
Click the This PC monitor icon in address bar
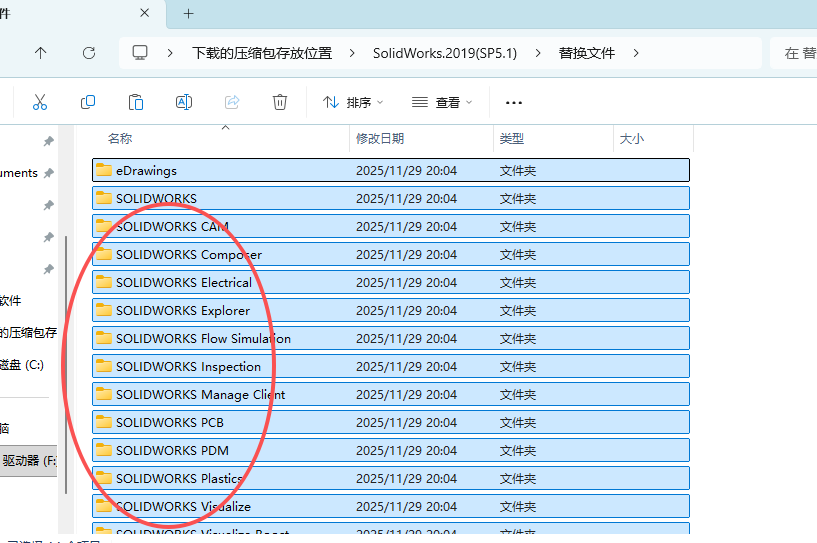[140, 53]
